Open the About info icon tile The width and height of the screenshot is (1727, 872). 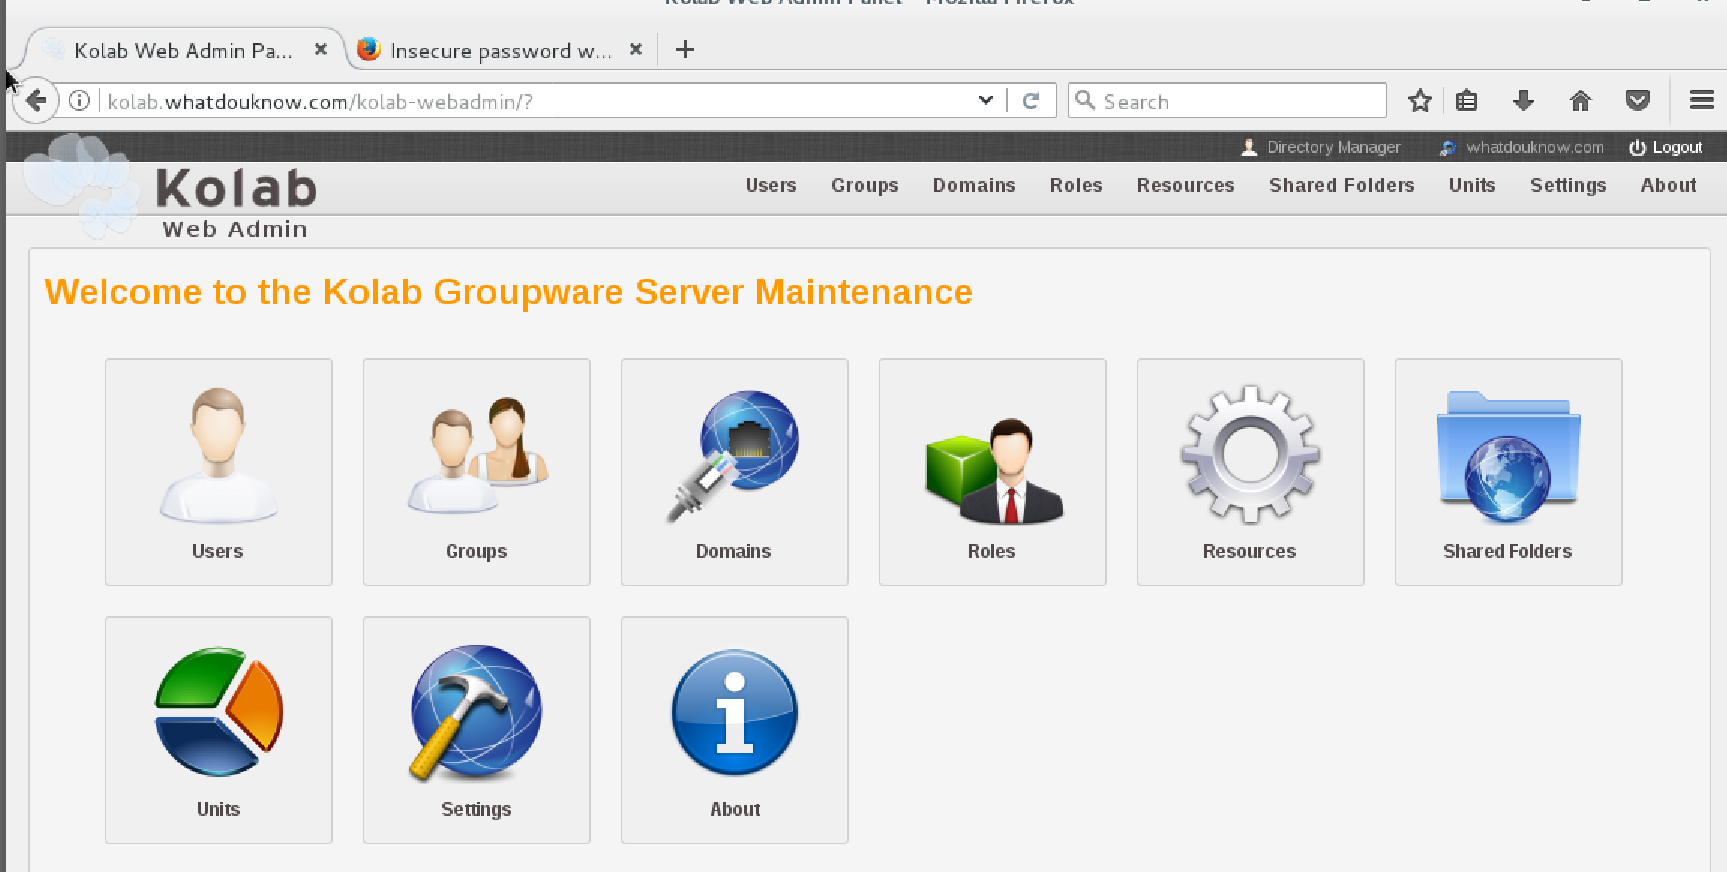click(735, 712)
